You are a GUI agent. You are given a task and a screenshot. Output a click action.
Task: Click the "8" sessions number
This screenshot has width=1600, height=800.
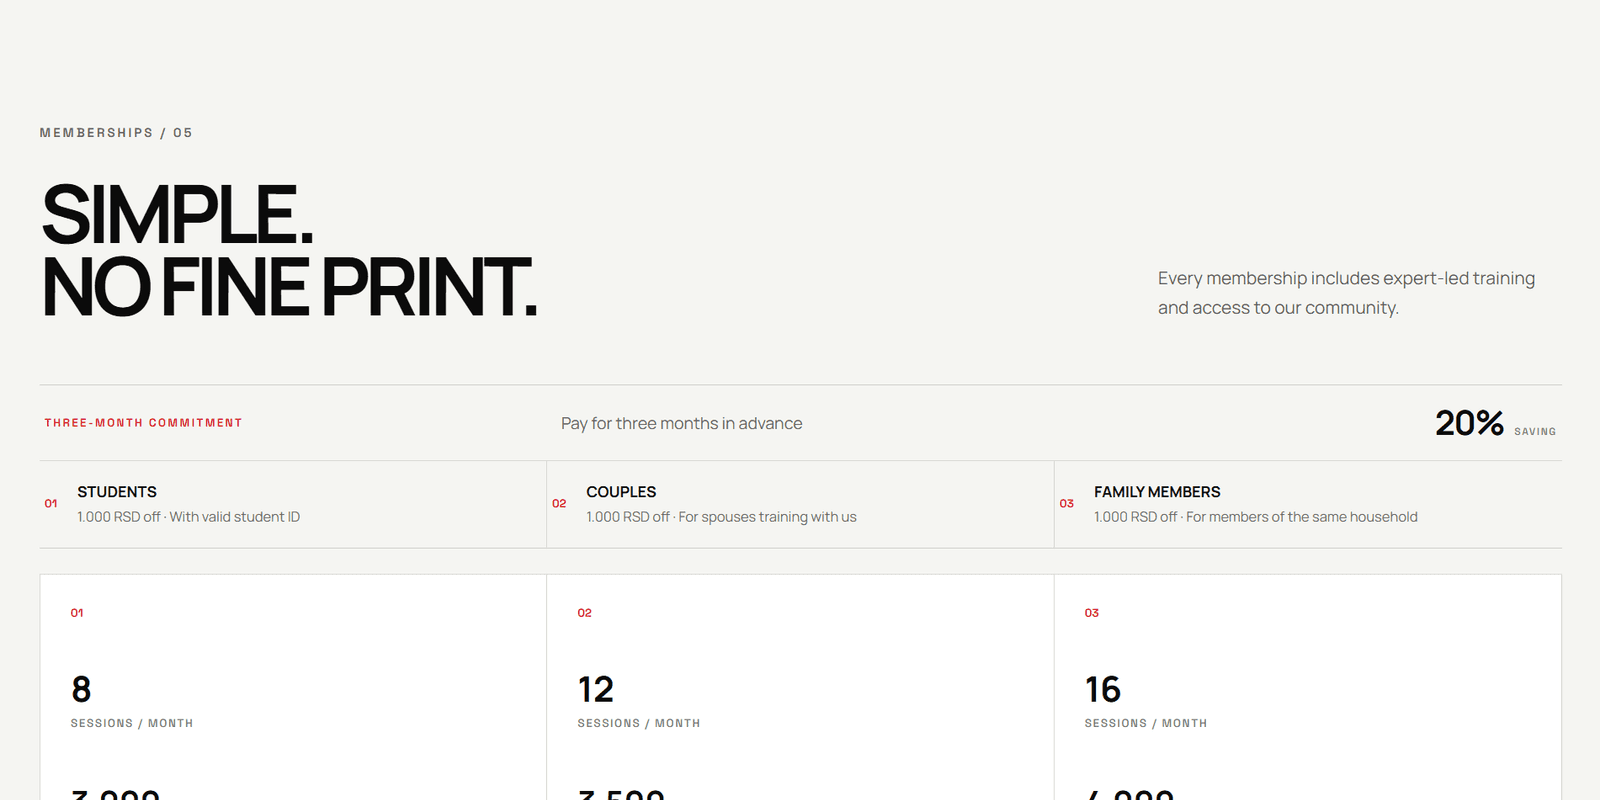pyautogui.click(x=81, y=689)
